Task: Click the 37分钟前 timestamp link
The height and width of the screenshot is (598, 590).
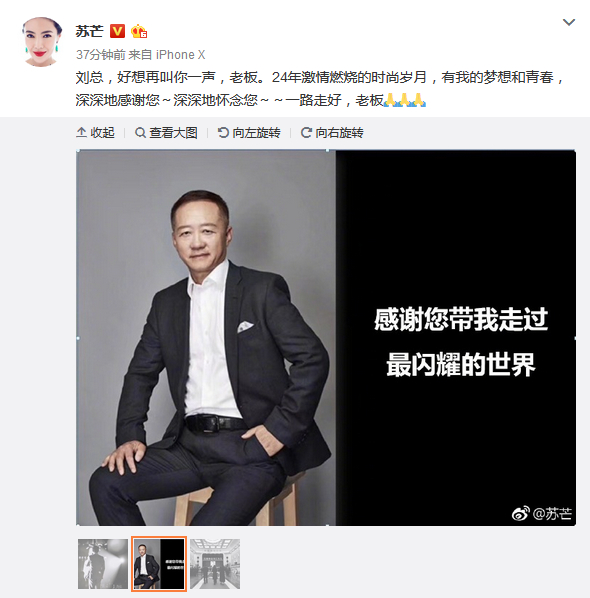Action: pyautogui.click(x=101, y=55)
